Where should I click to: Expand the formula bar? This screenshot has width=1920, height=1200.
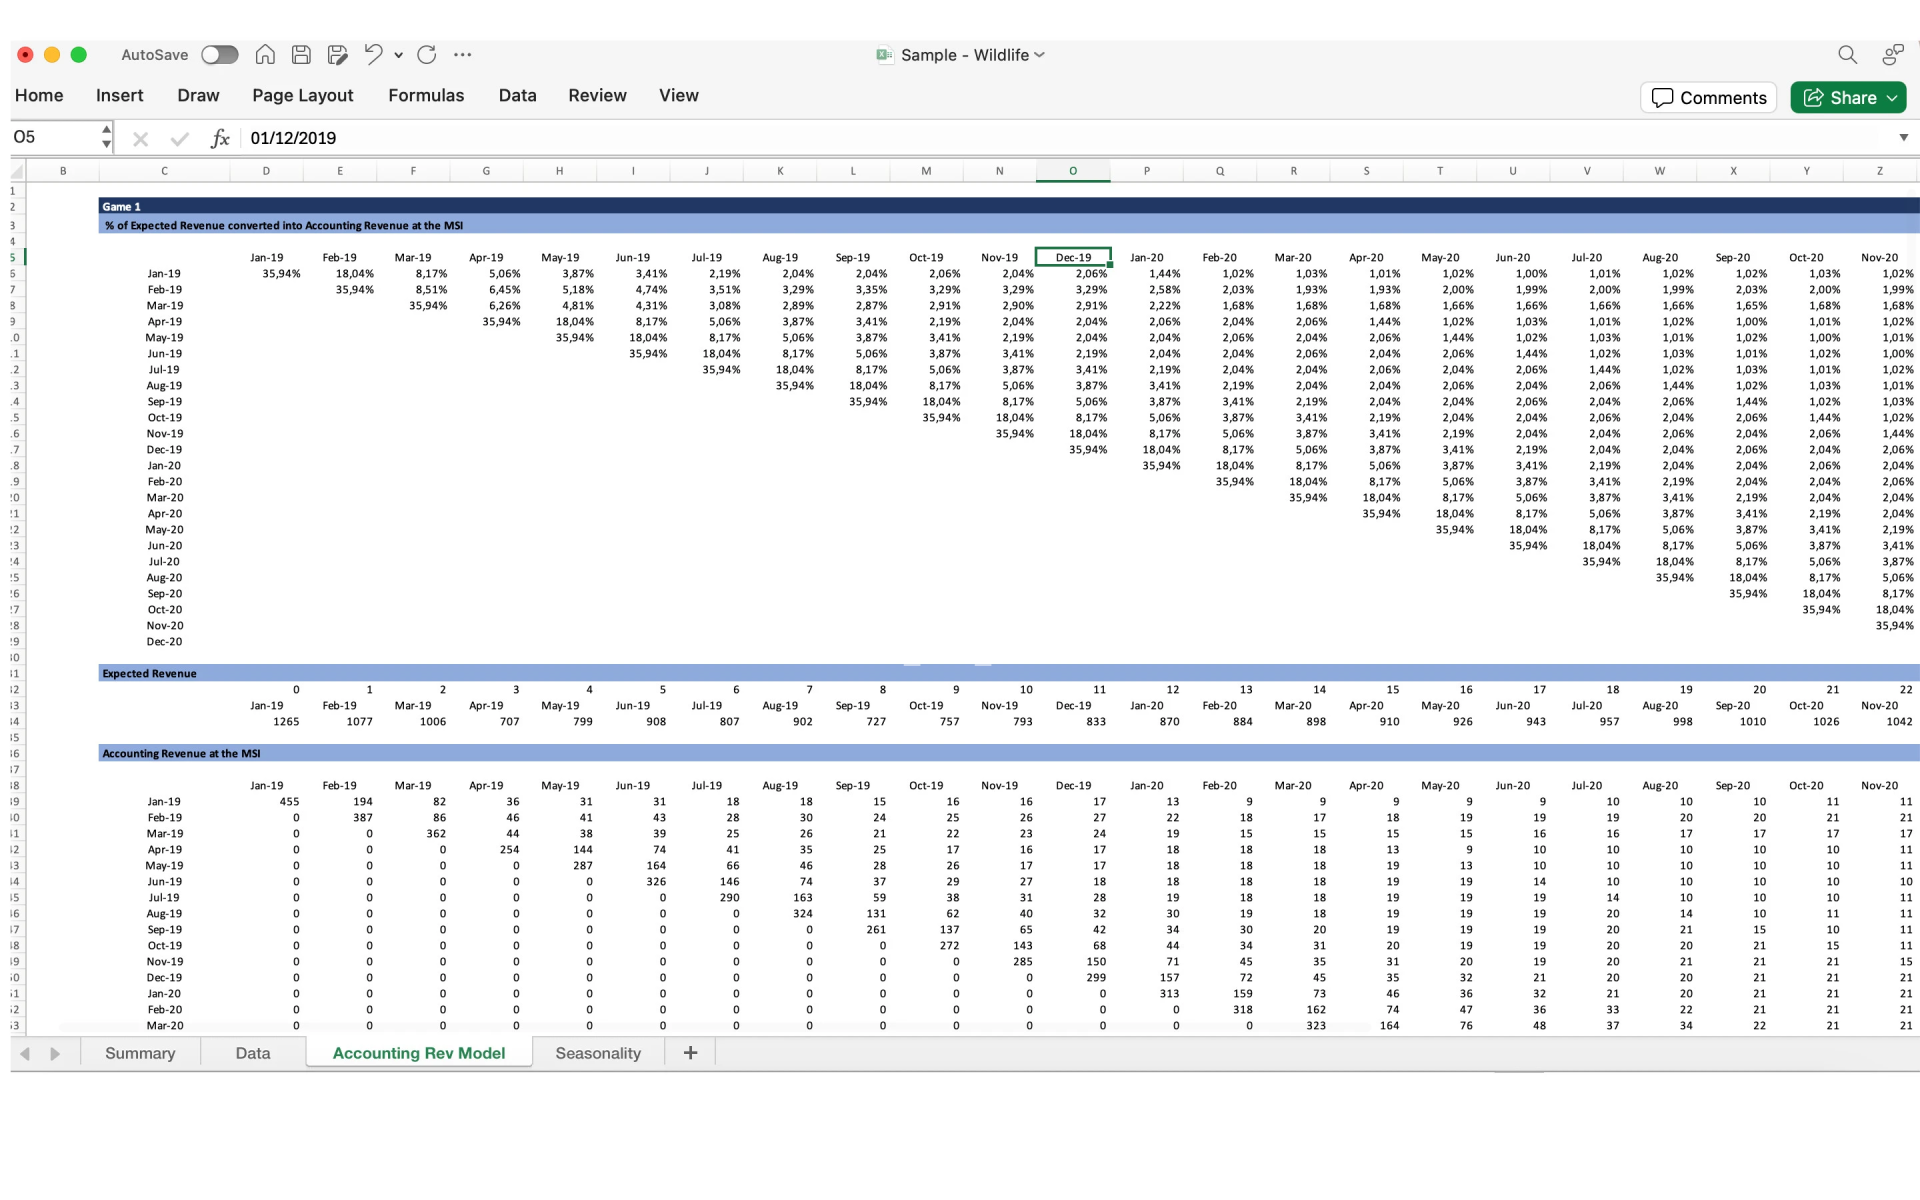[1903, 138]
